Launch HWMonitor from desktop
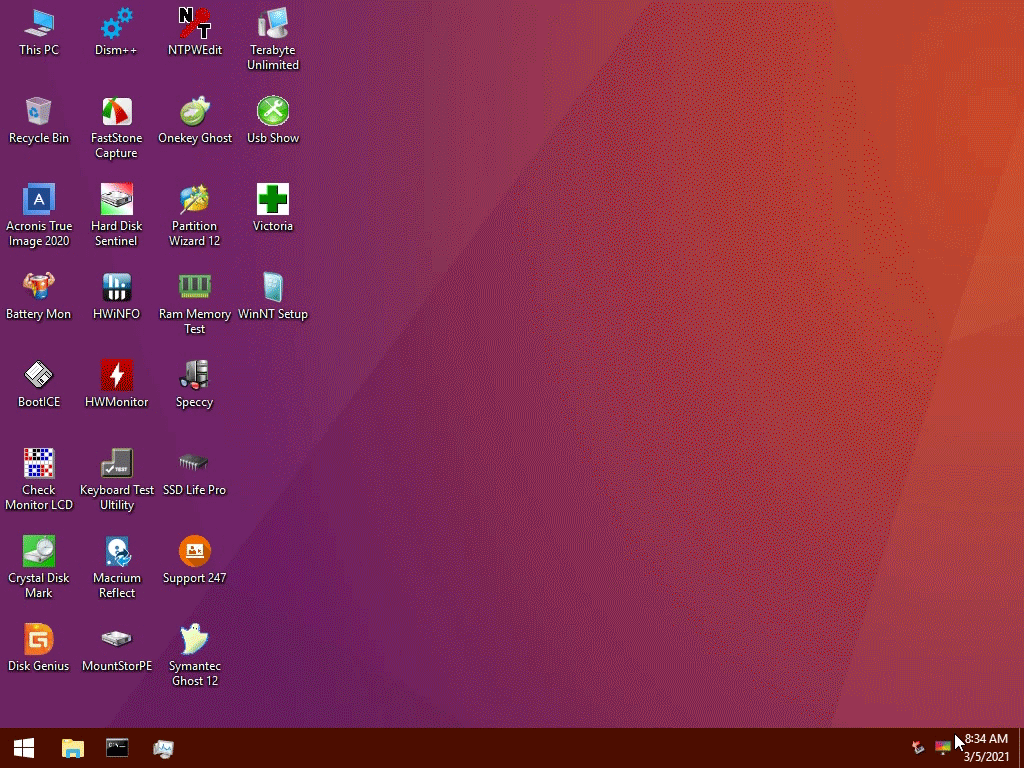This screenshot has height=768, width=1024. [x=116, y=384]
